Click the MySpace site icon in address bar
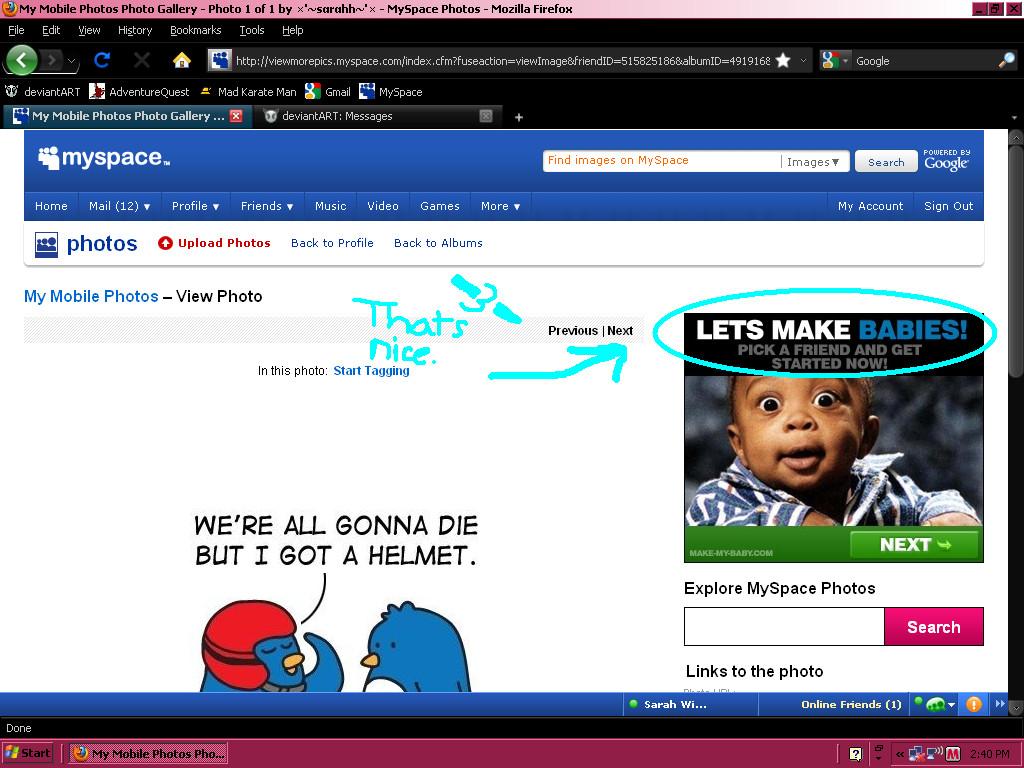 [x=221, y=61]
